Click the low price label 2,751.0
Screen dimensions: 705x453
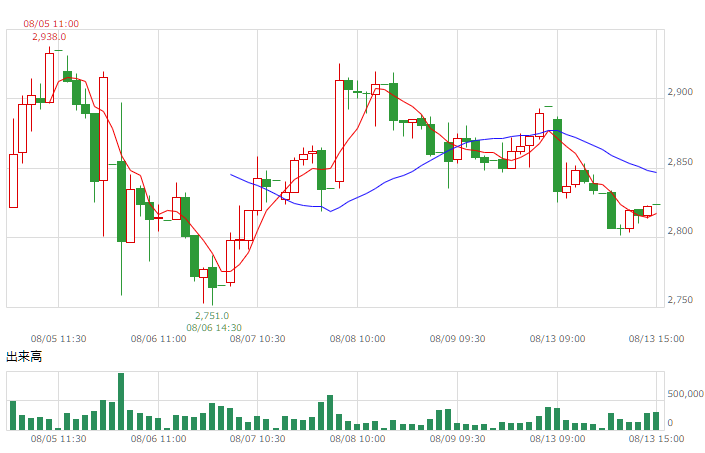(212, 316)
